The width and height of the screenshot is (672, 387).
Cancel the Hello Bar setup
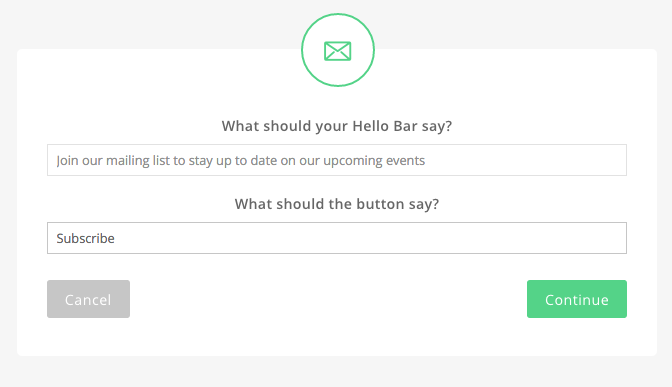pos(88,299)
